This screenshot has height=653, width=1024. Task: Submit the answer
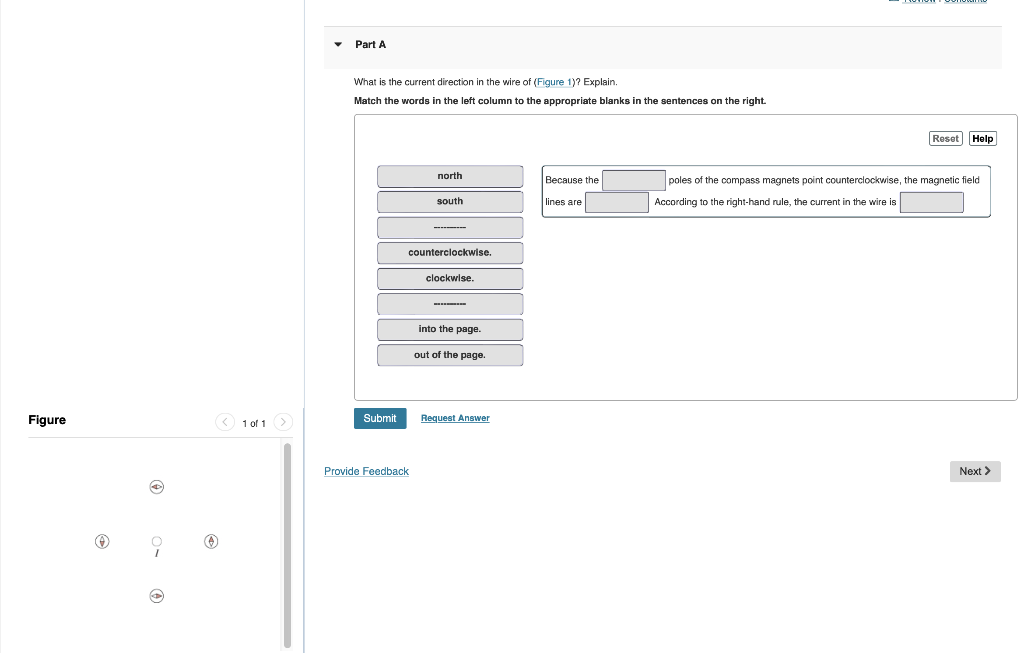coord(380,419)
